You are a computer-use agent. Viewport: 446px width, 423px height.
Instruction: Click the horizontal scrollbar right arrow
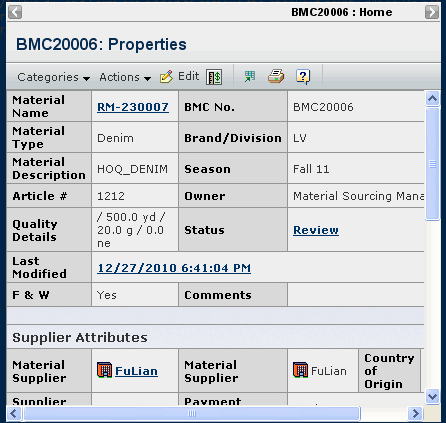(x=415, y=414)
